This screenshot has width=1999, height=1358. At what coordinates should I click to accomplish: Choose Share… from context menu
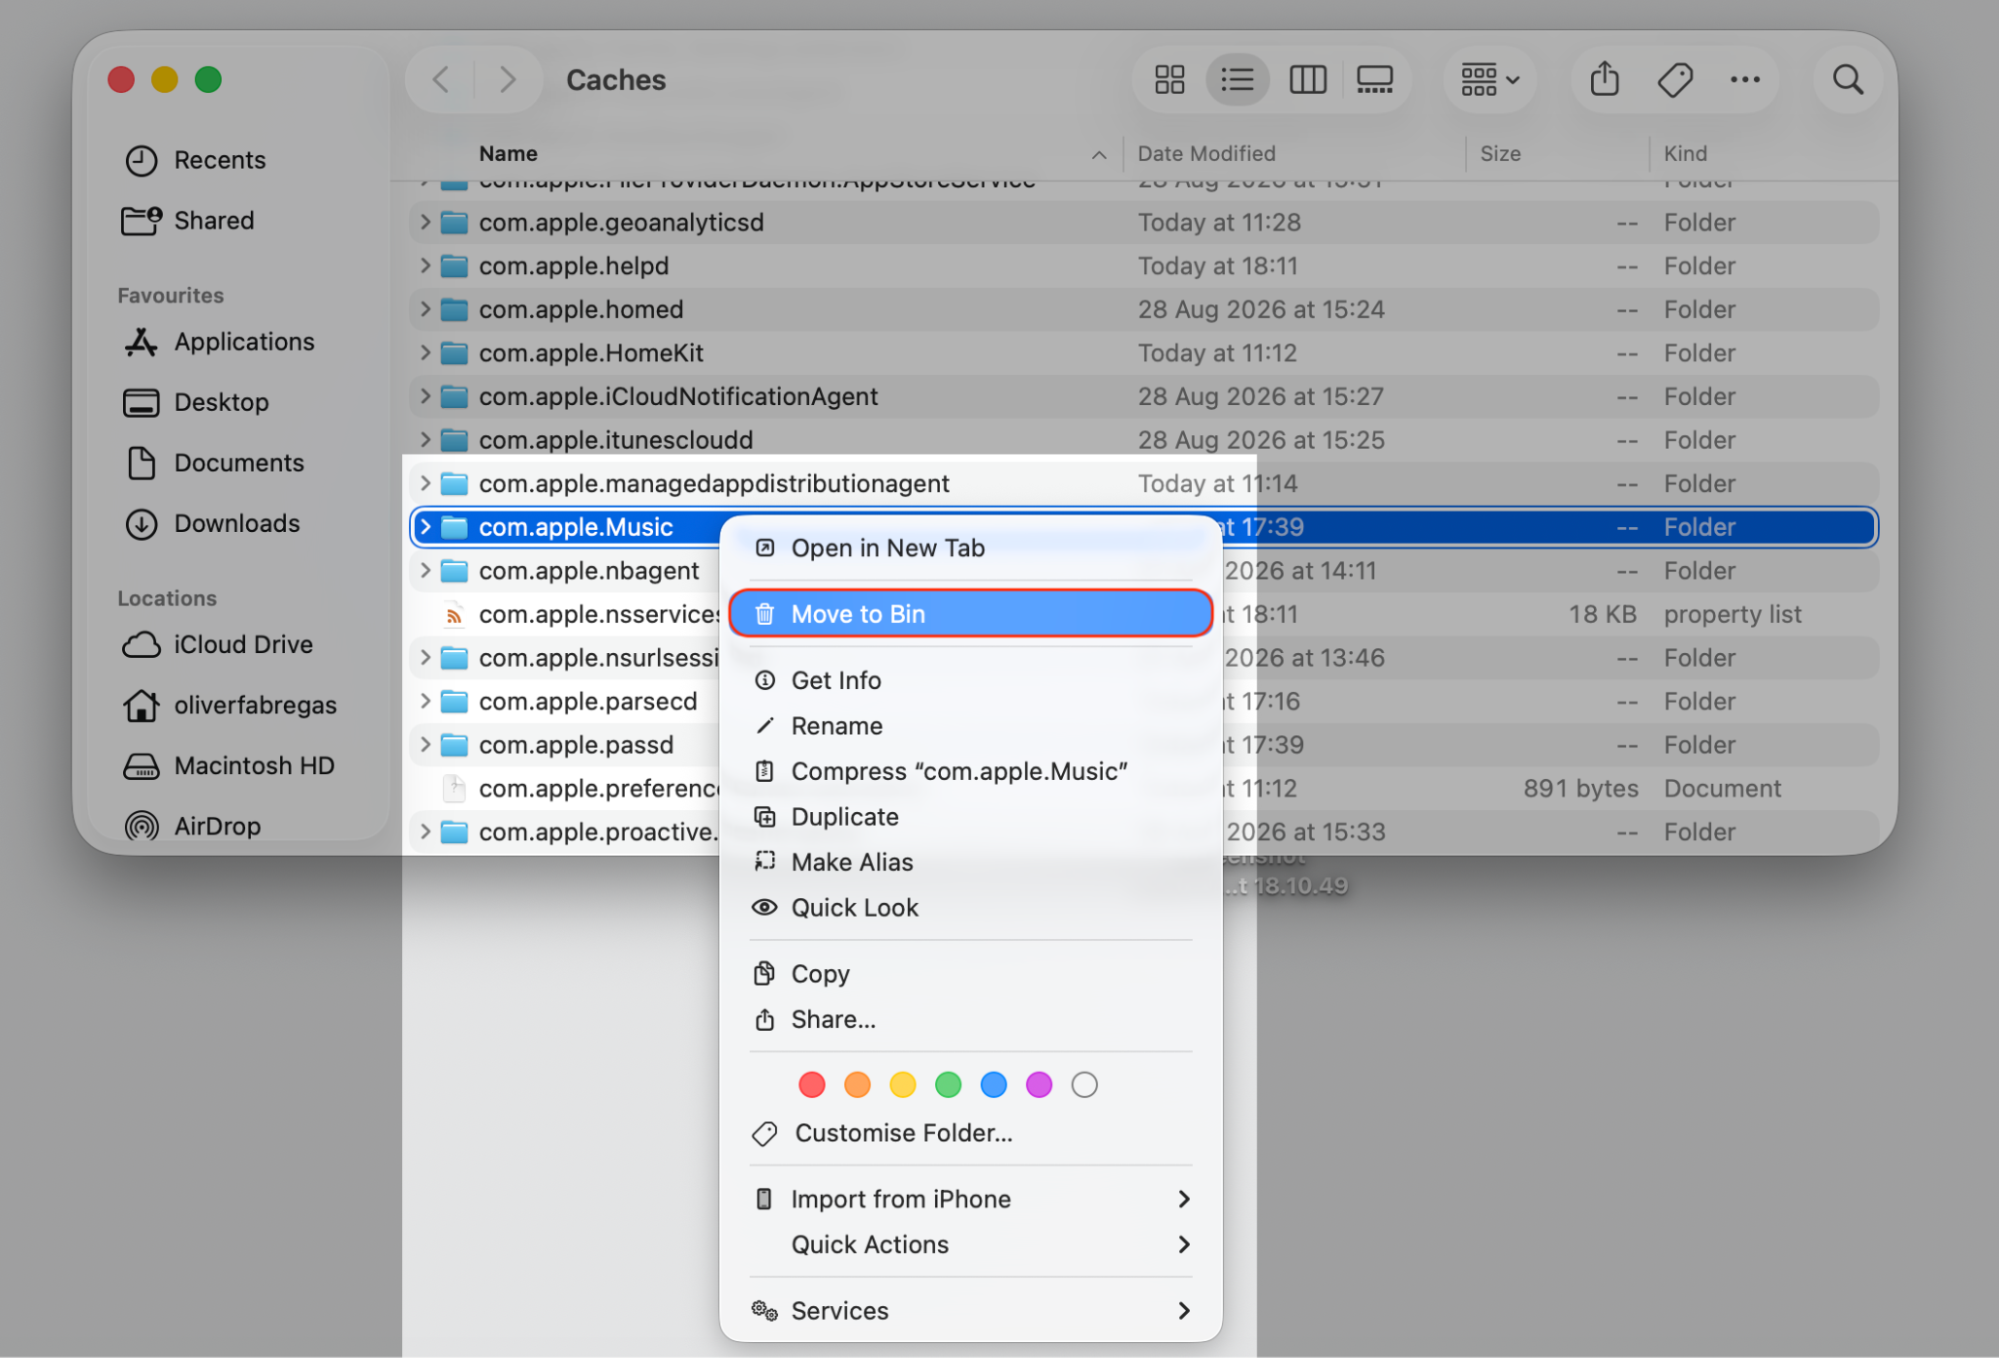click(970, 1019)
